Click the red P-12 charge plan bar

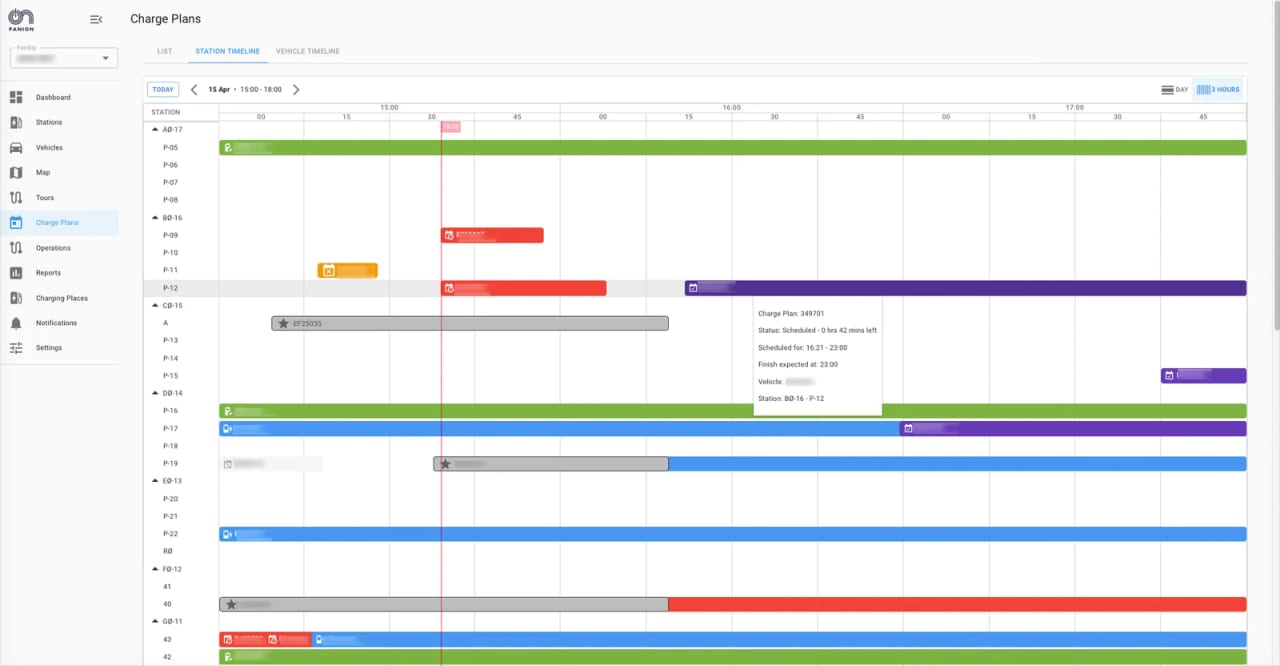pos(524,288)
